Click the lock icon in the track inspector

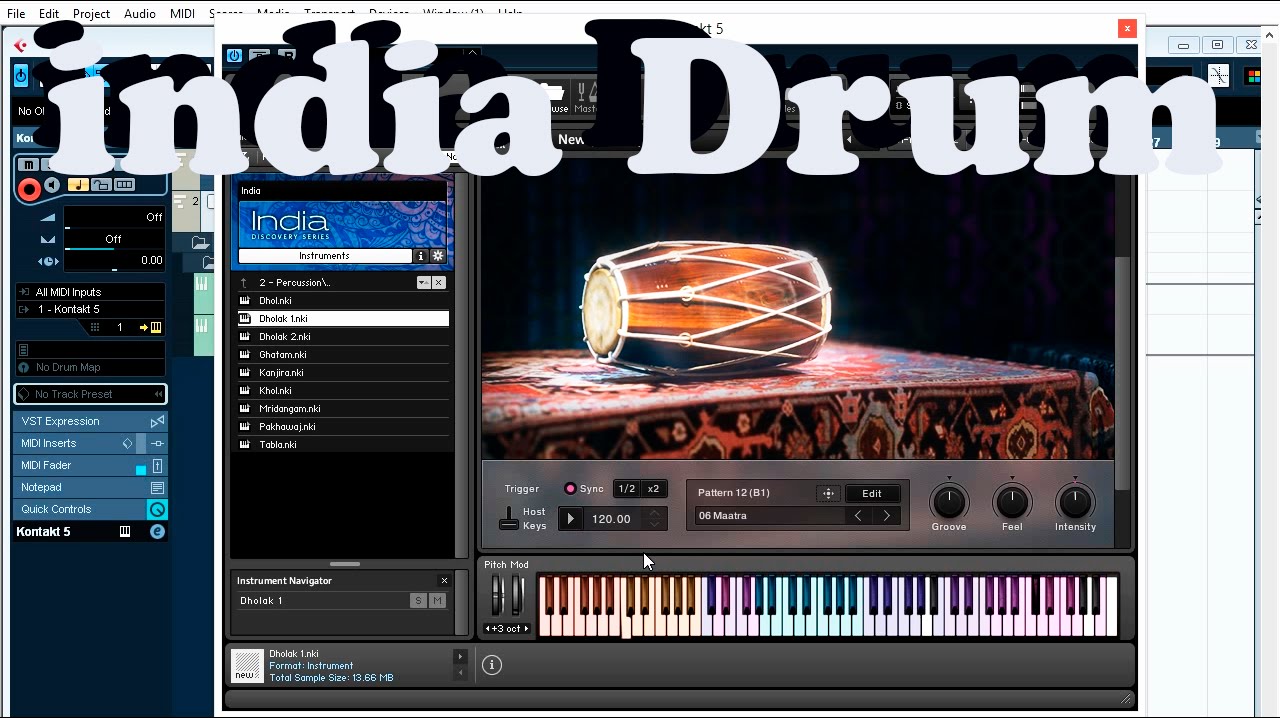click(x=101, y=185)
